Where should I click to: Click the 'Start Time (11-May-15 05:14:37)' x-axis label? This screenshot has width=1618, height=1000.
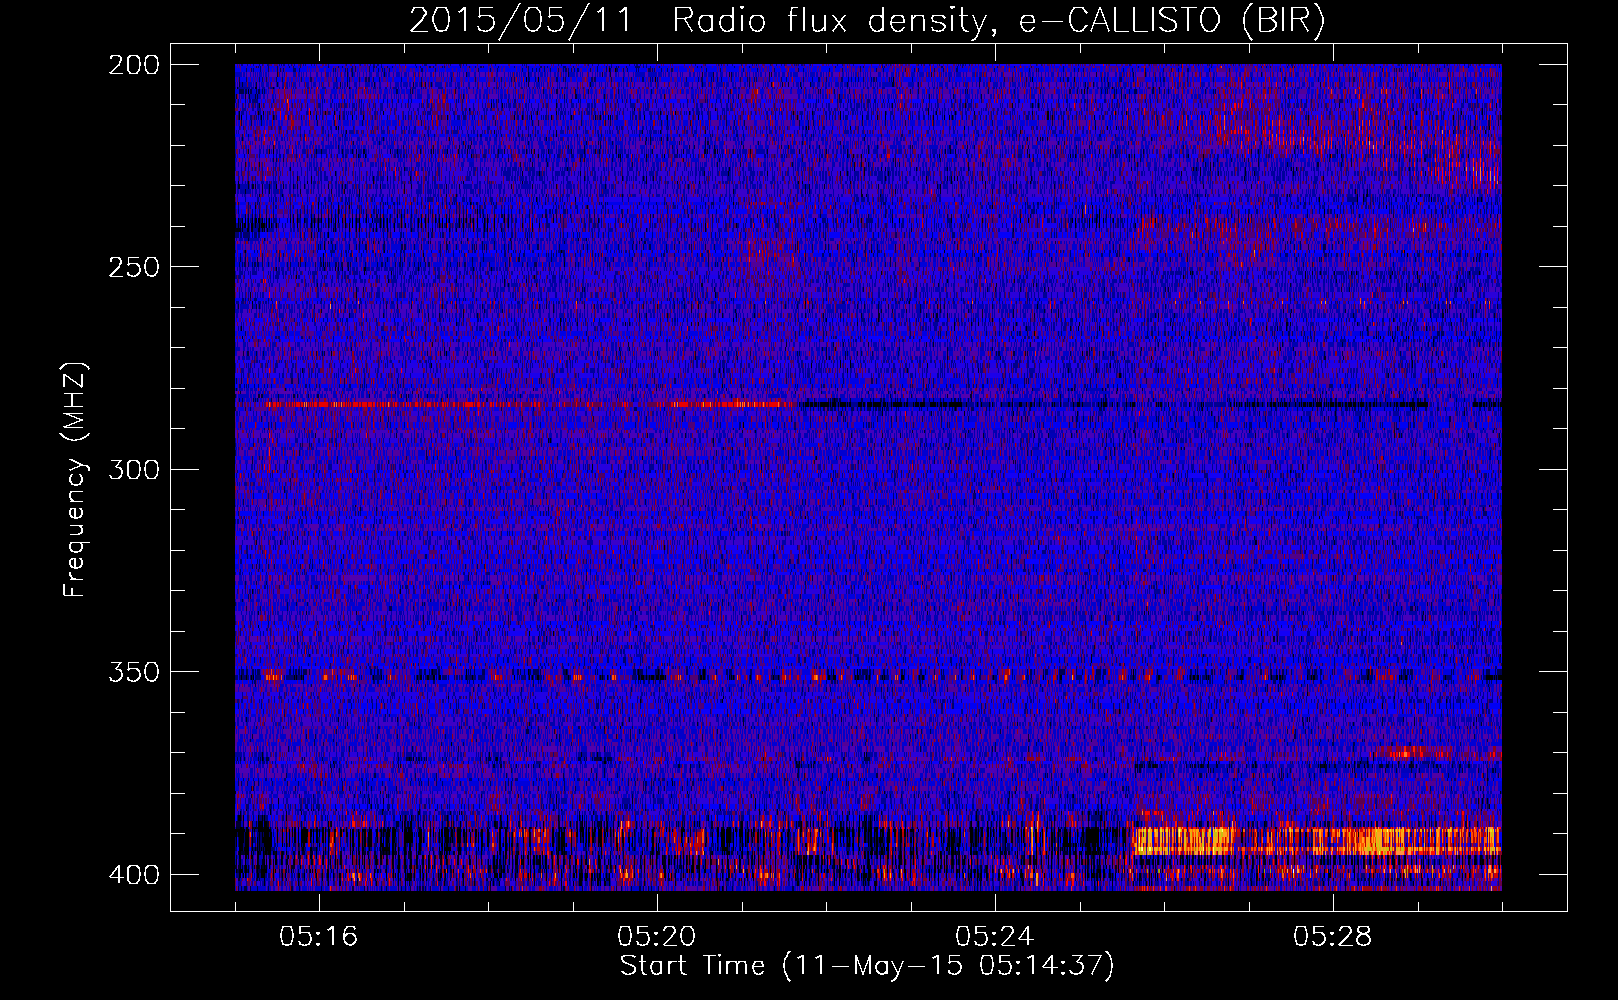tap(867, 966)
